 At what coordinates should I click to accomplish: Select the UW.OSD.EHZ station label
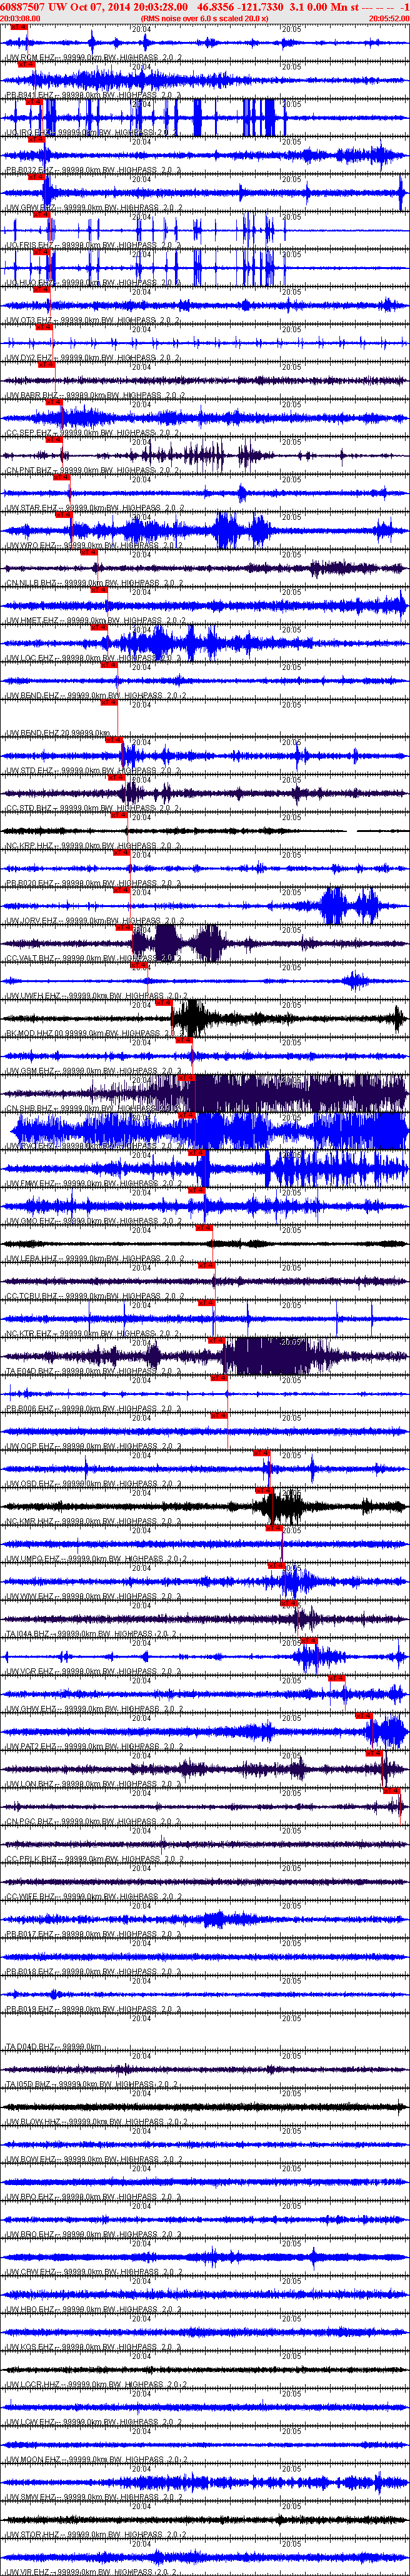pyautogui.click(x=93, y=1483)
